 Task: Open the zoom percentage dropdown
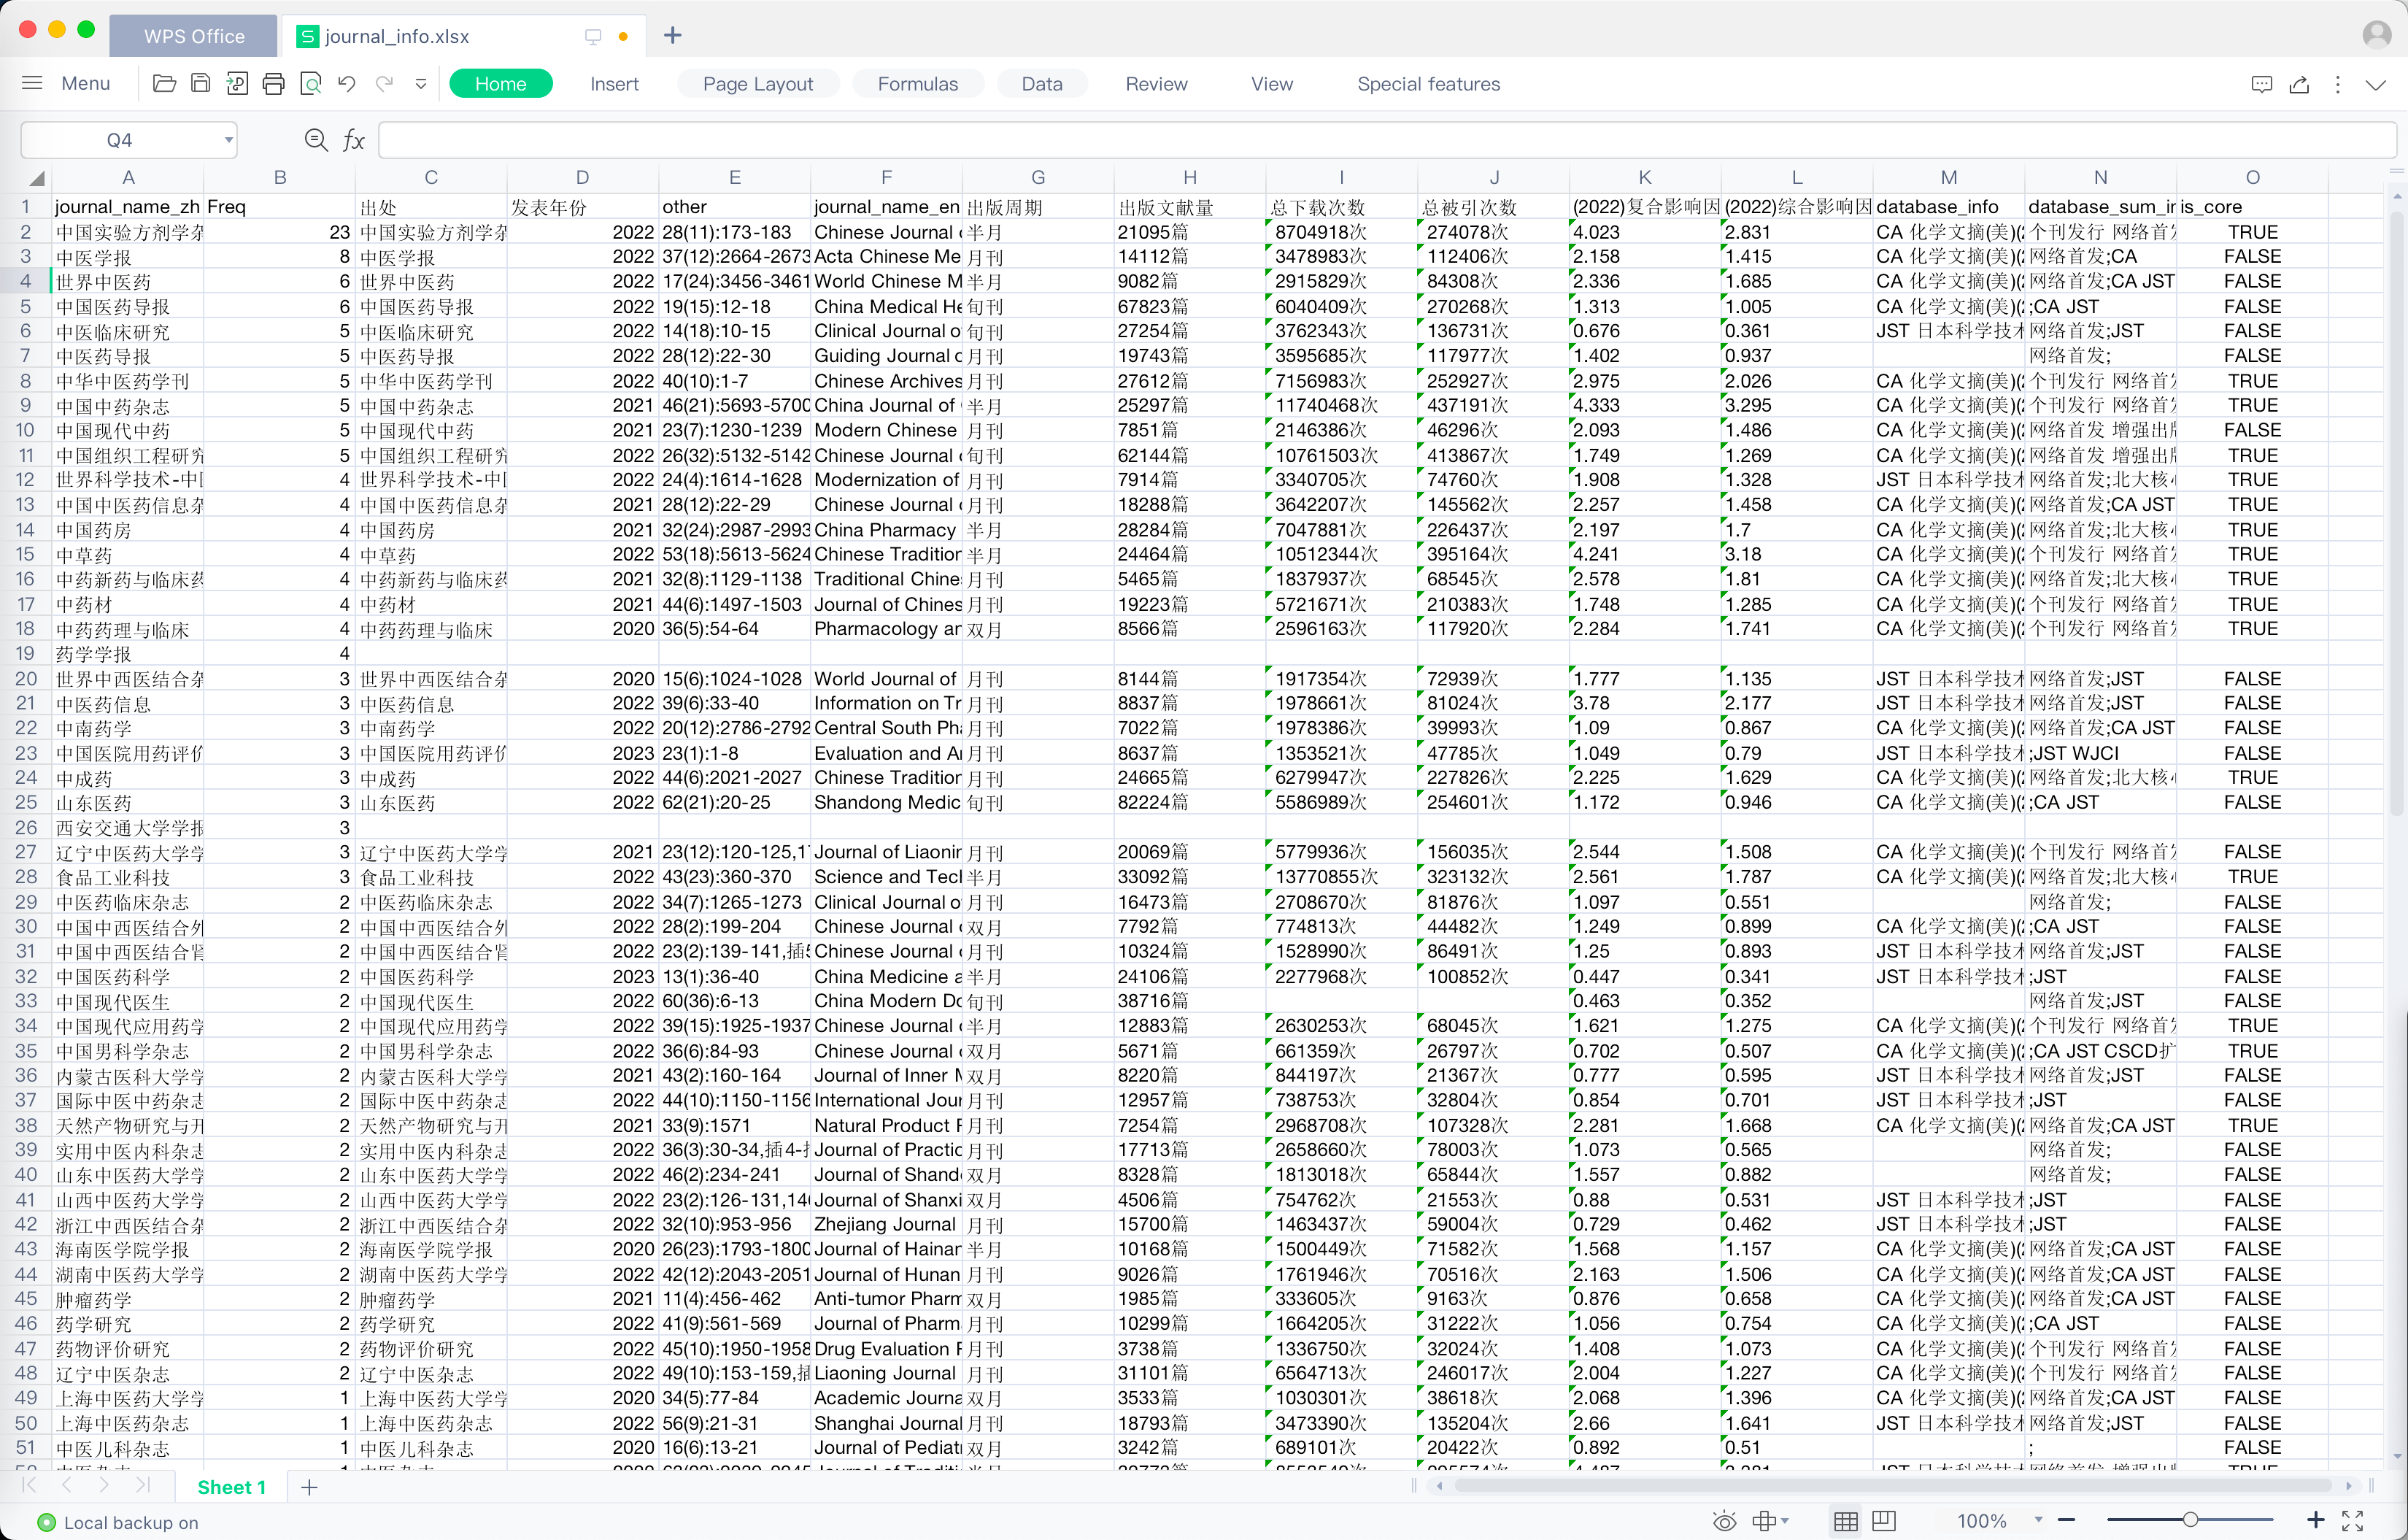click(x=2038, y=1521)
